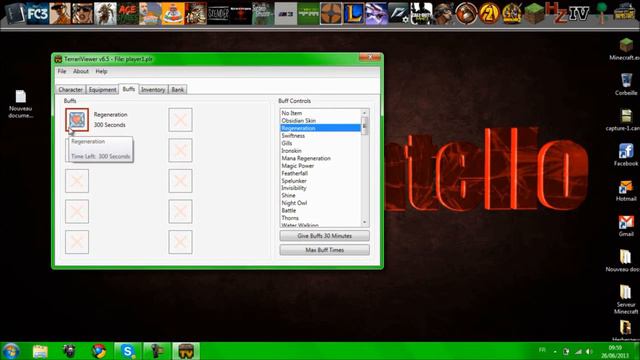Open Borderlands 2 dock icon
This screenshot has height=360, width=640.
click(489, 14)
